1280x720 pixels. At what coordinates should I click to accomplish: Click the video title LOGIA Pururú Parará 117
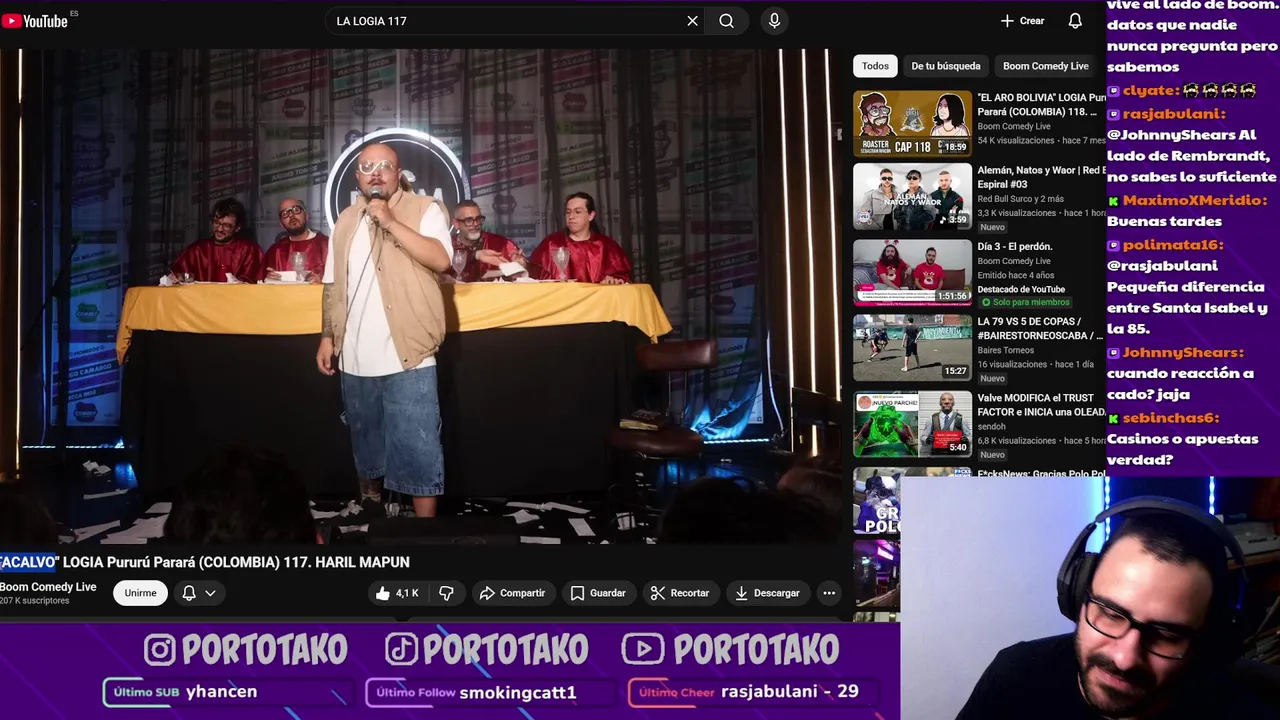[x=205, y=562]
